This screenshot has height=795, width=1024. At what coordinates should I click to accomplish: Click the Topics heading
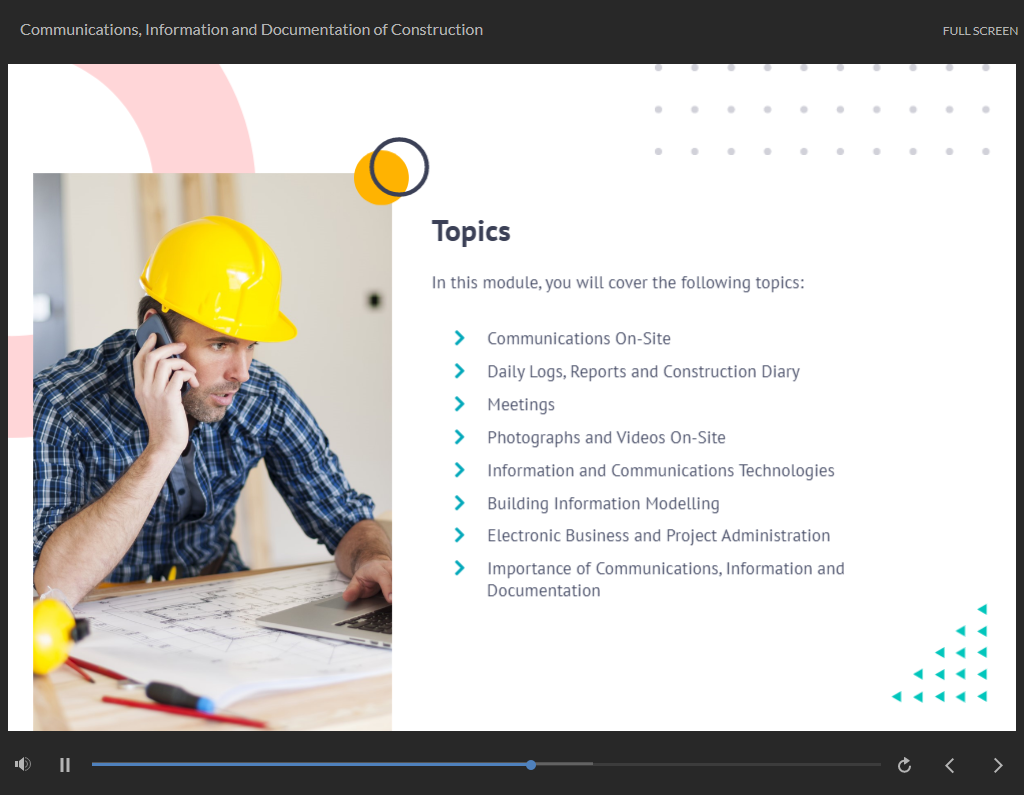(471, 231)
